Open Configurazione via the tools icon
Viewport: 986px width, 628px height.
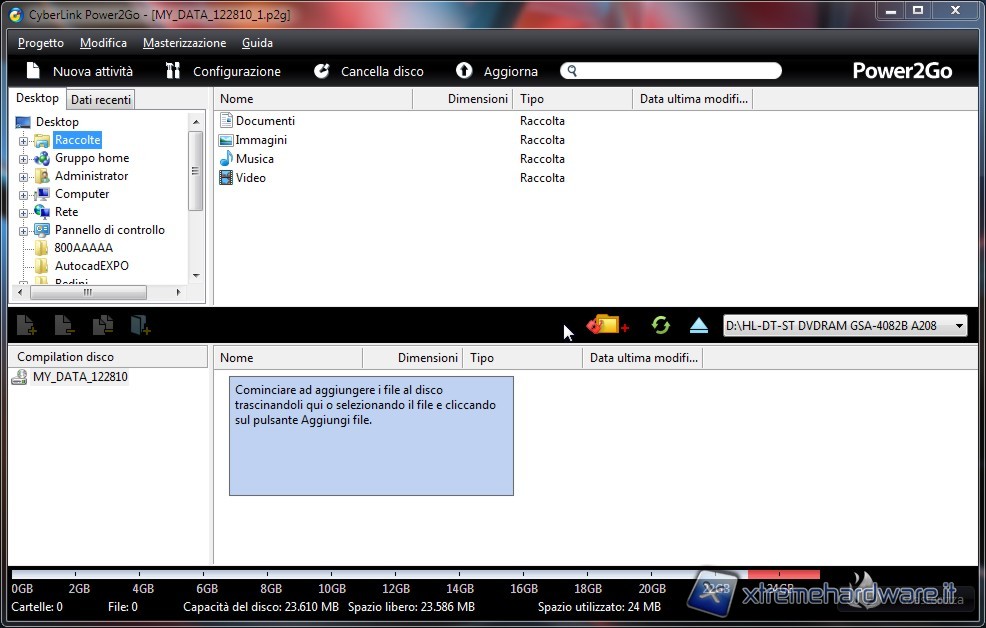pos(173,71)
